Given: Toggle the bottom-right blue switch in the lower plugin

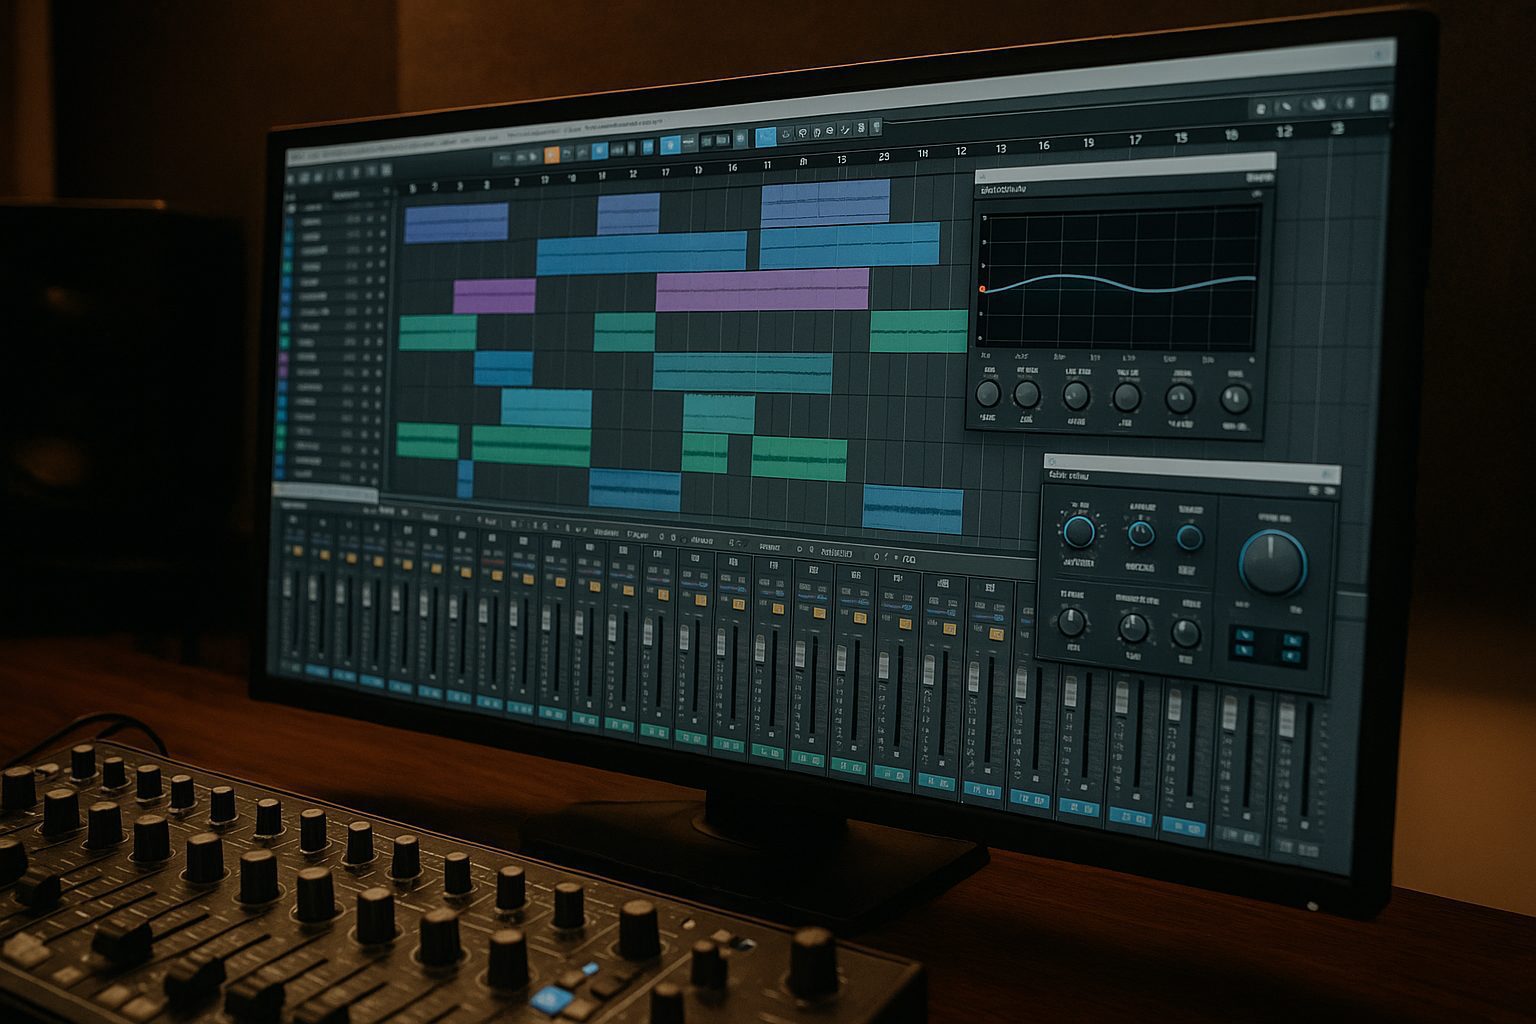Looking at the screenshot, I should pos(1293,657).
